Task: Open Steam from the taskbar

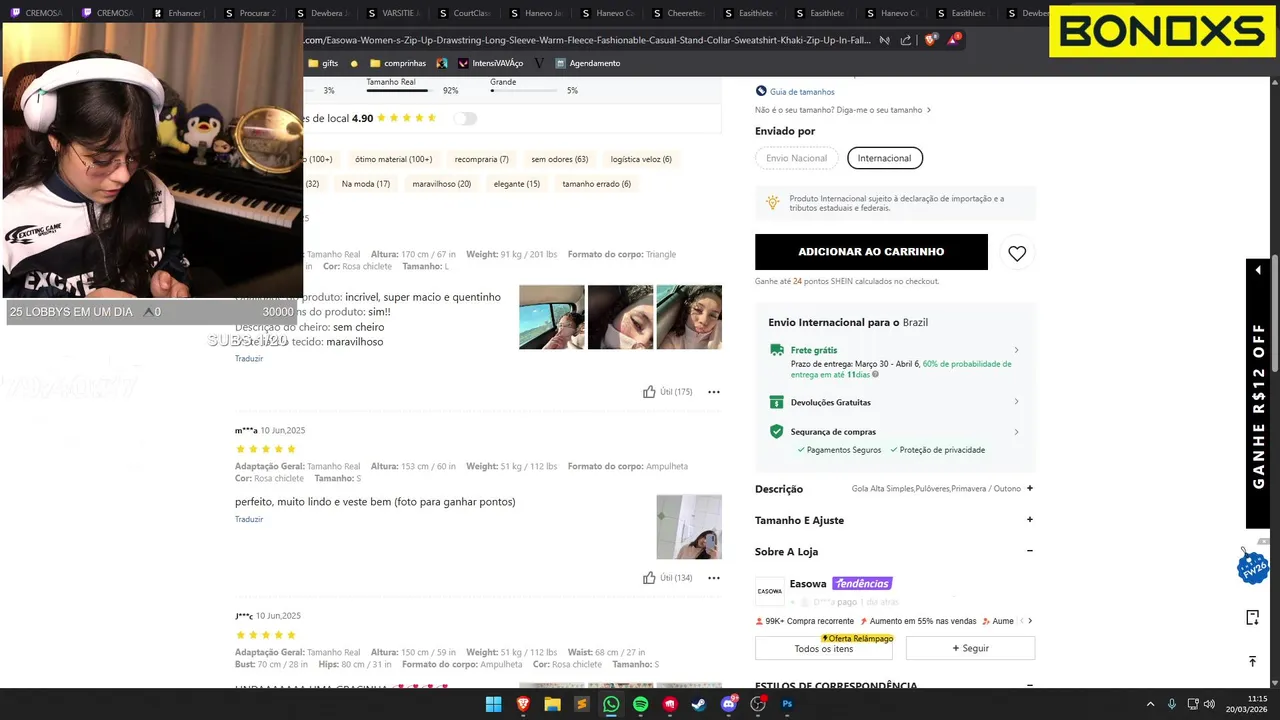Action: [x=699, y=704]
